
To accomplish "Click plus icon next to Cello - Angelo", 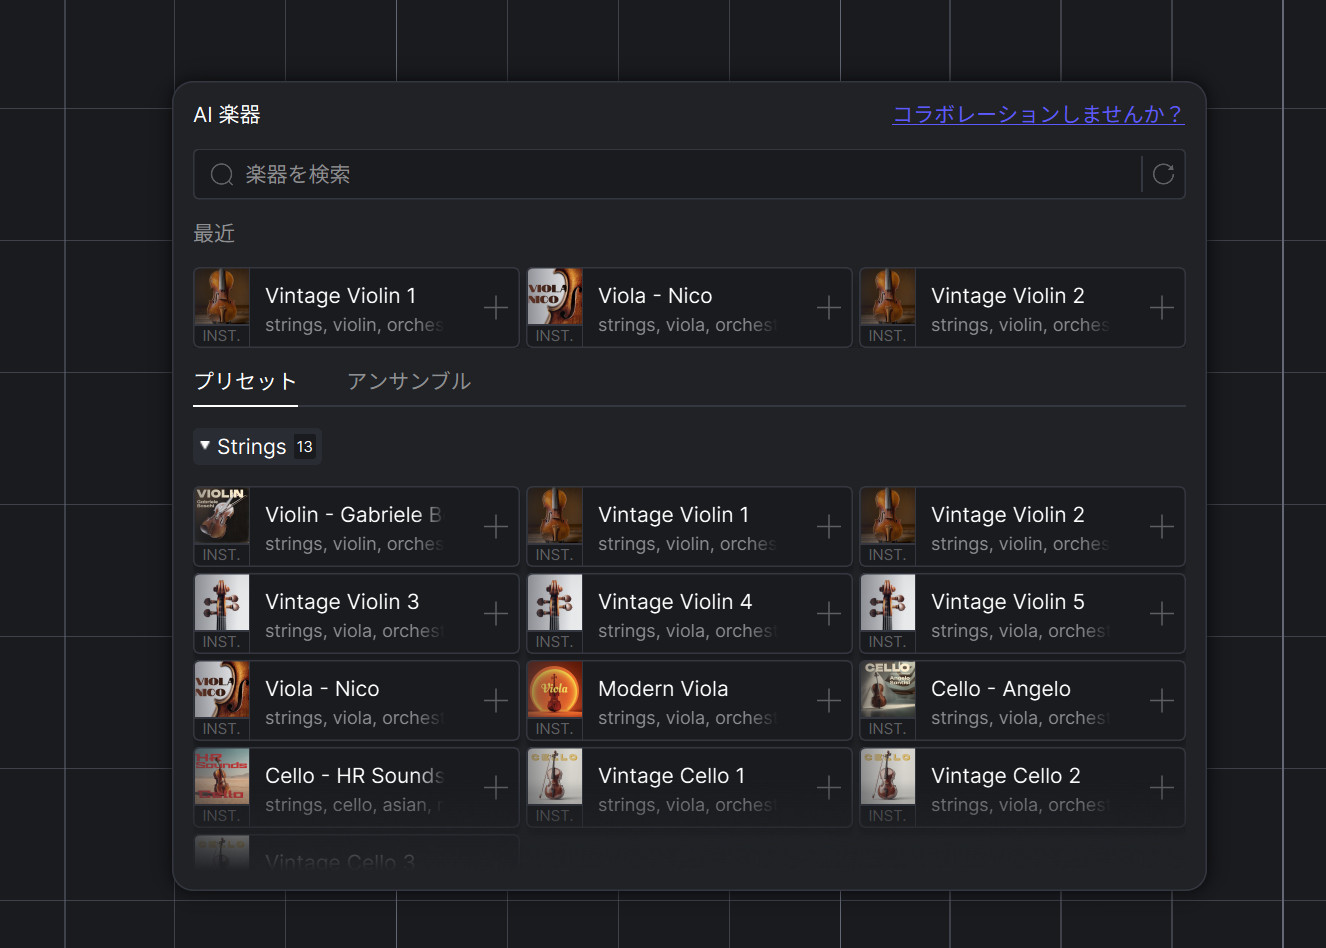I will pyautogui.click(x=1162, y=701).
